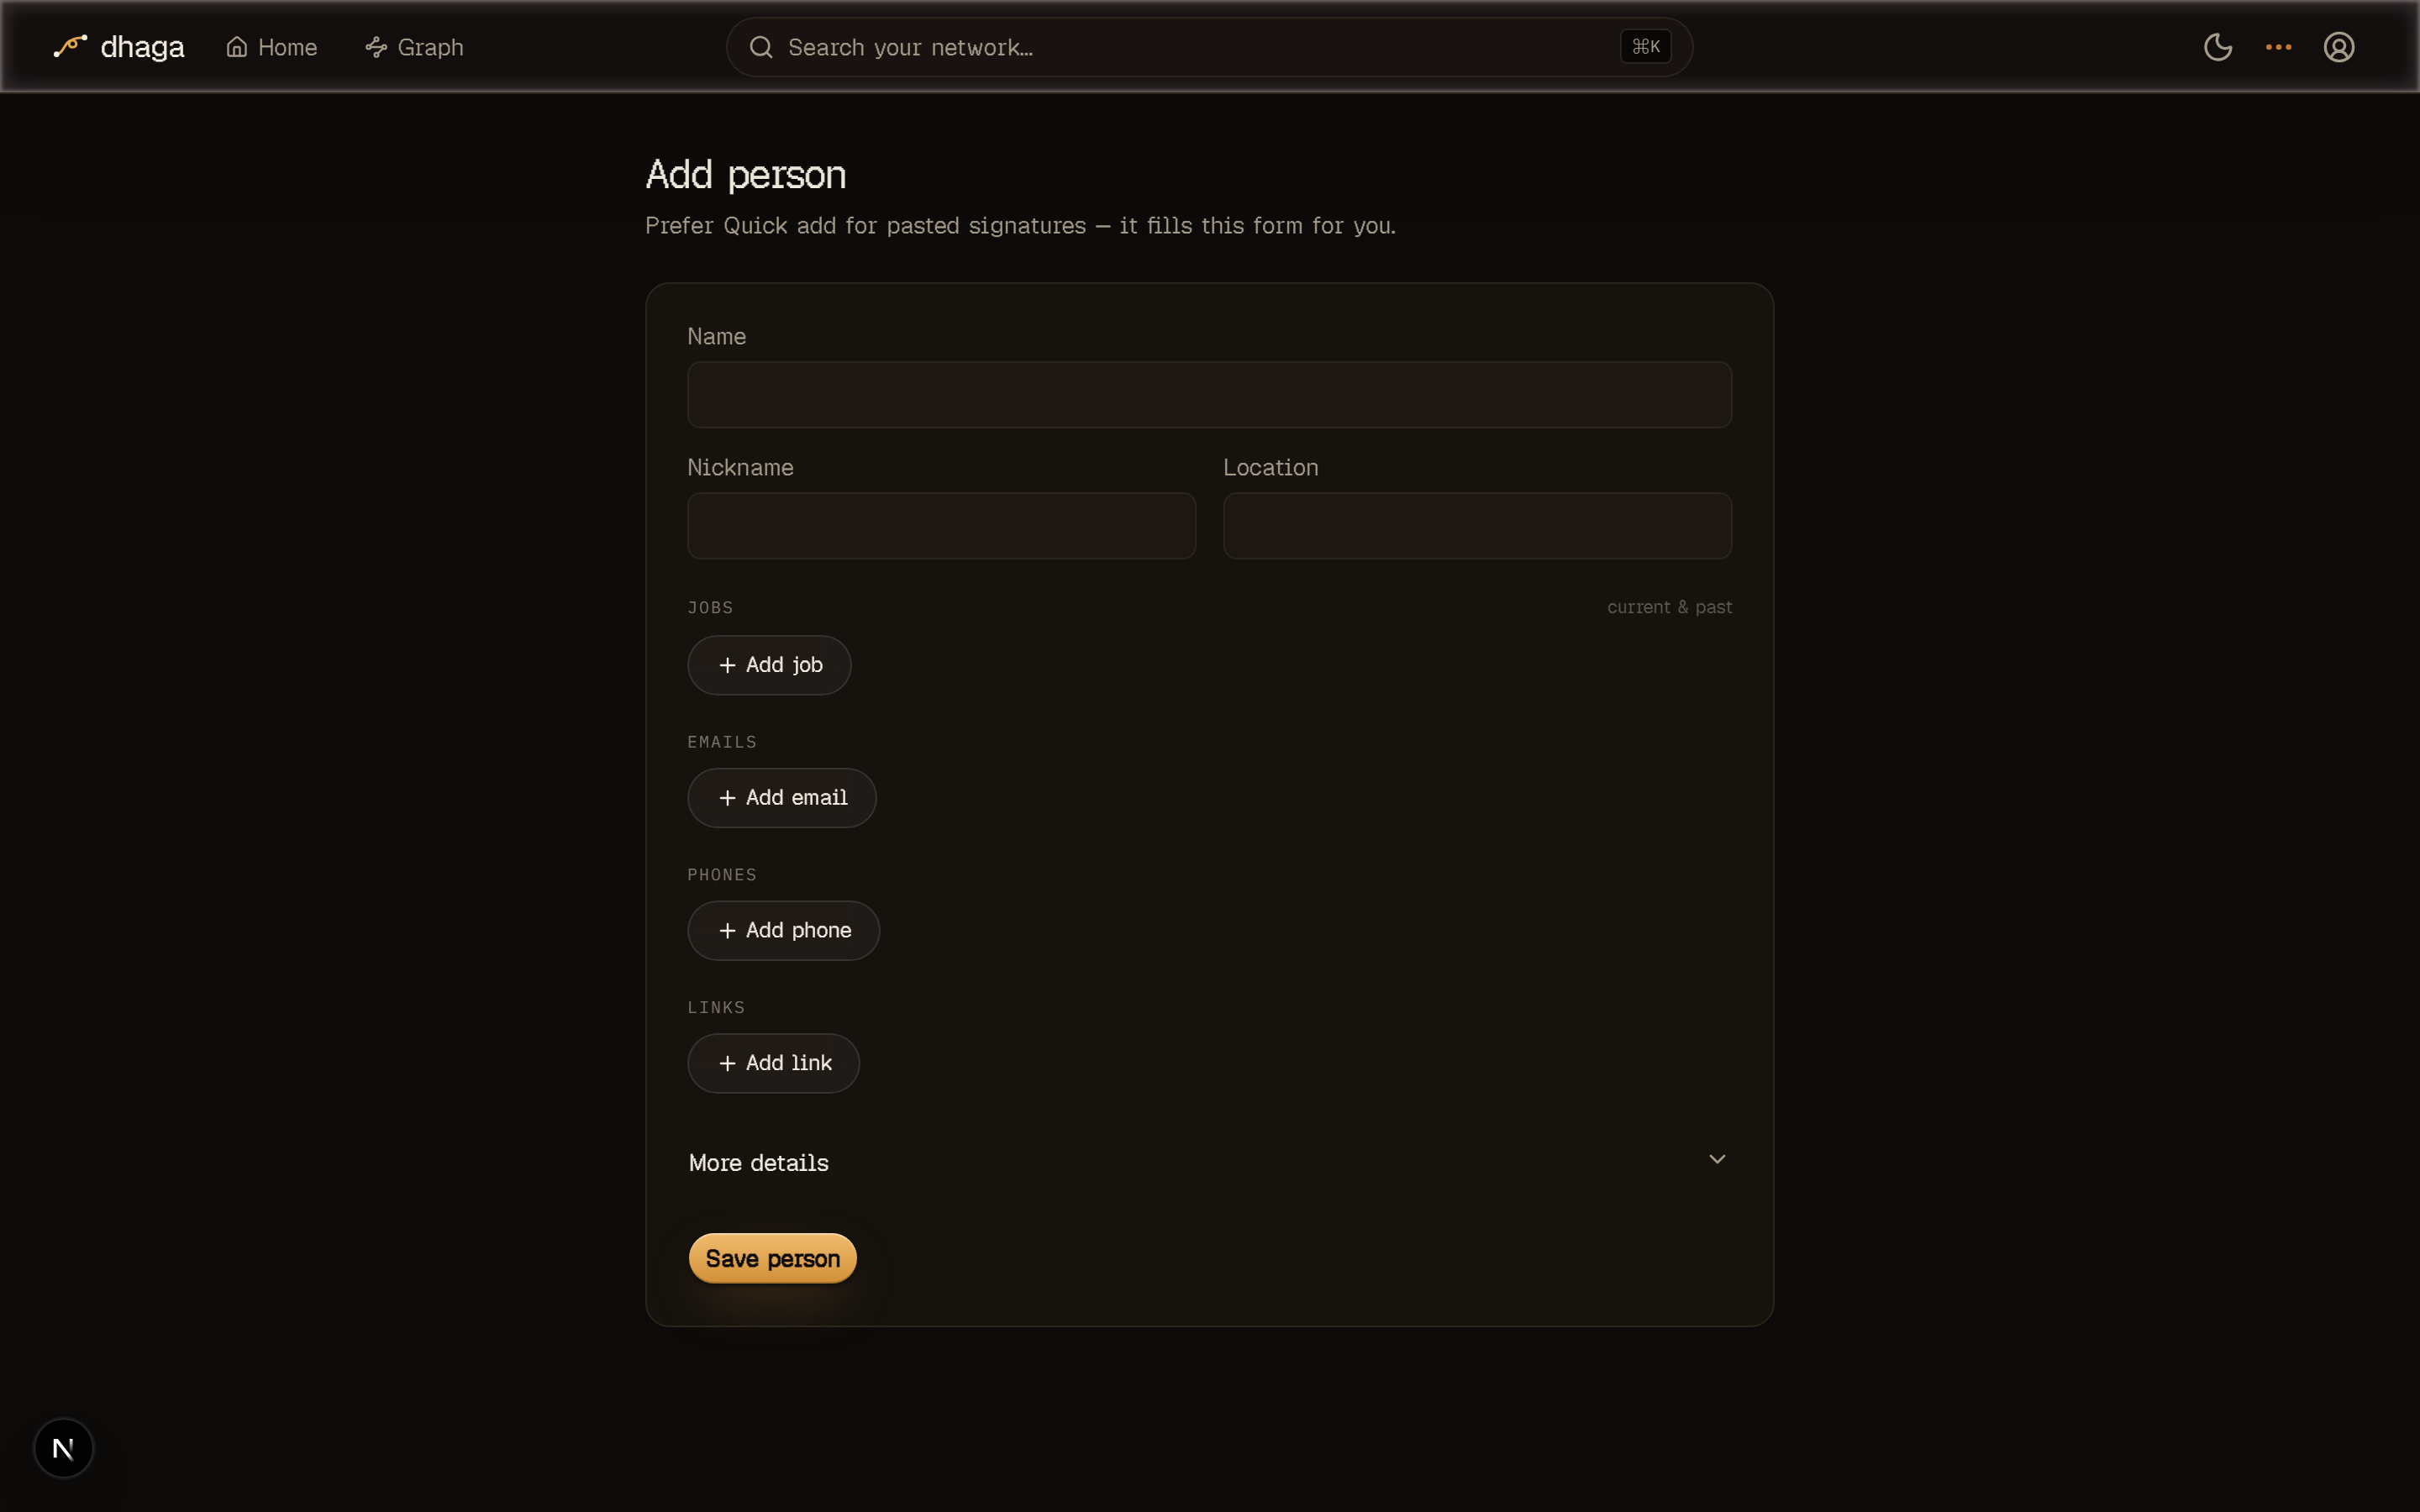Viewport: 2420px width, 1512px height.
Task: Click the dhaga thread logo icon
Action: click(x=70, y=46)
